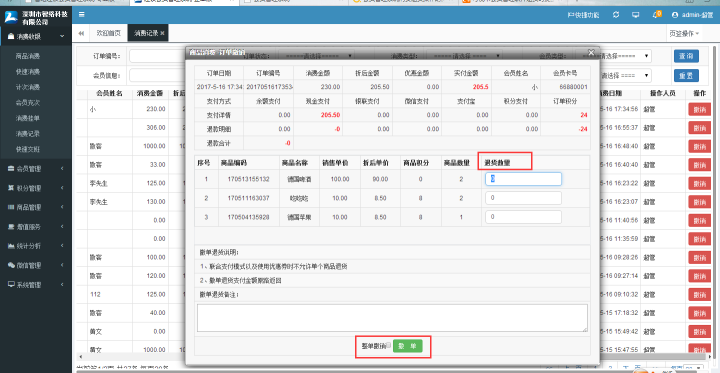Screen dimensions: 720x373
Task: Click the refresh icon in top header
Action: (616, 15)
